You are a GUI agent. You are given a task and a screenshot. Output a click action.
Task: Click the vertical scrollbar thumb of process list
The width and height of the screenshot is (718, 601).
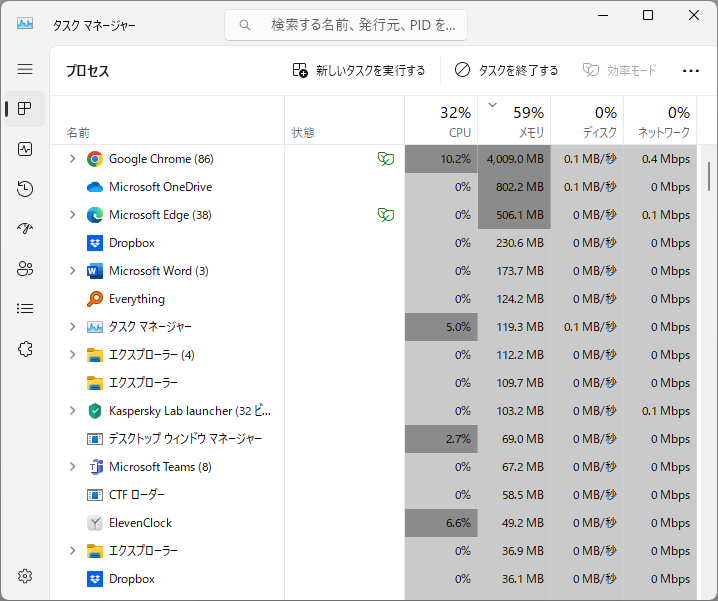(708, 176)
